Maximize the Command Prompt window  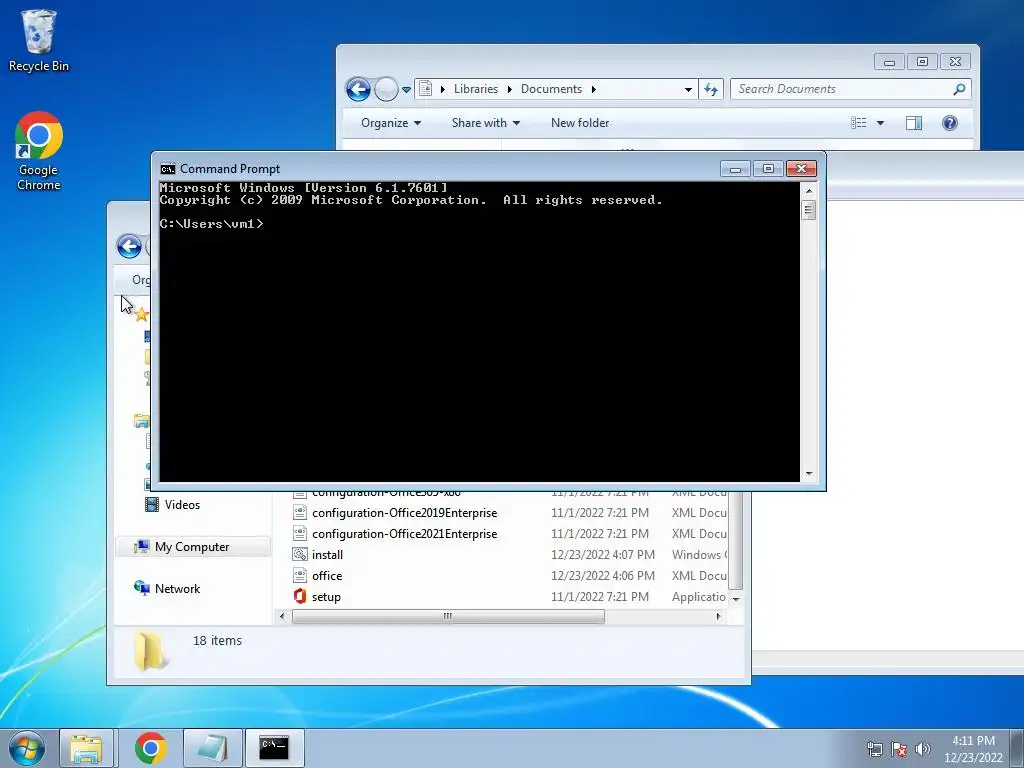pyautogui.click(x=768, y=169)
